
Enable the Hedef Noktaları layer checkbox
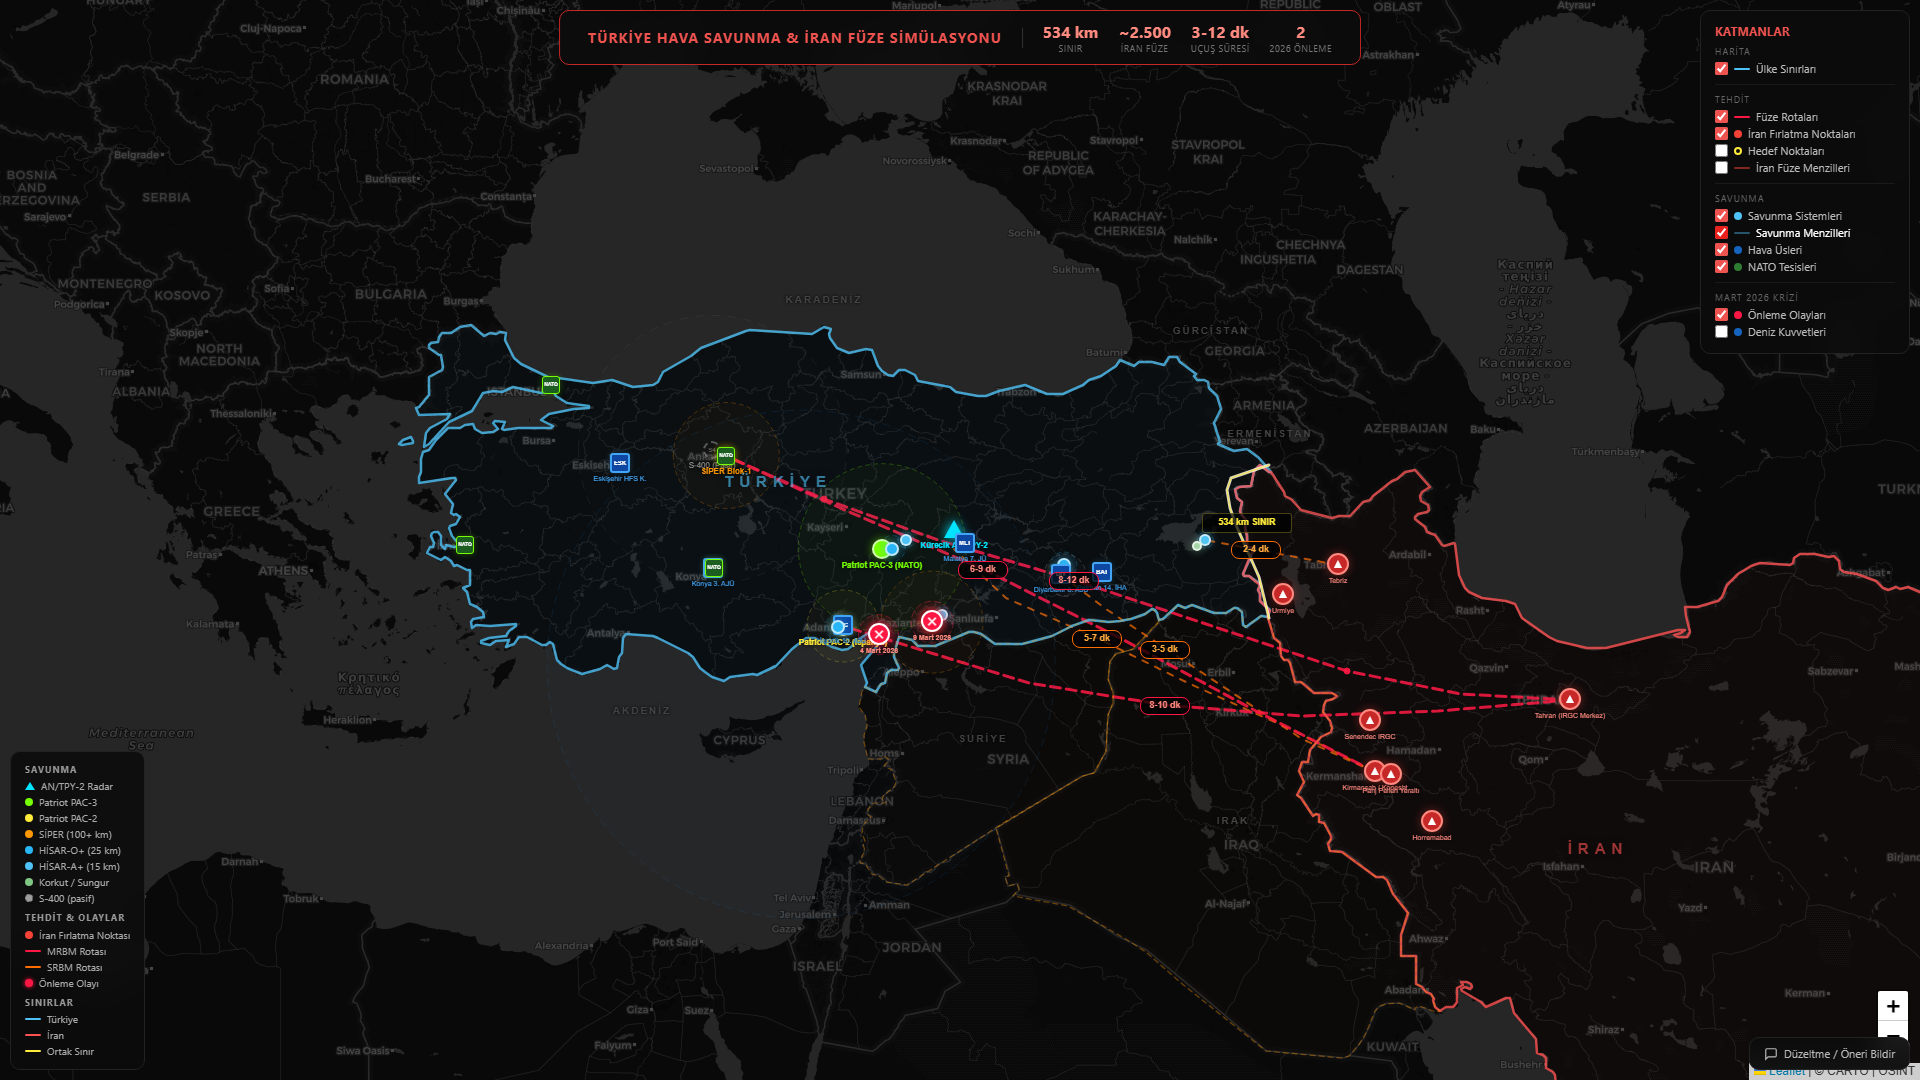pos(1721,151)
